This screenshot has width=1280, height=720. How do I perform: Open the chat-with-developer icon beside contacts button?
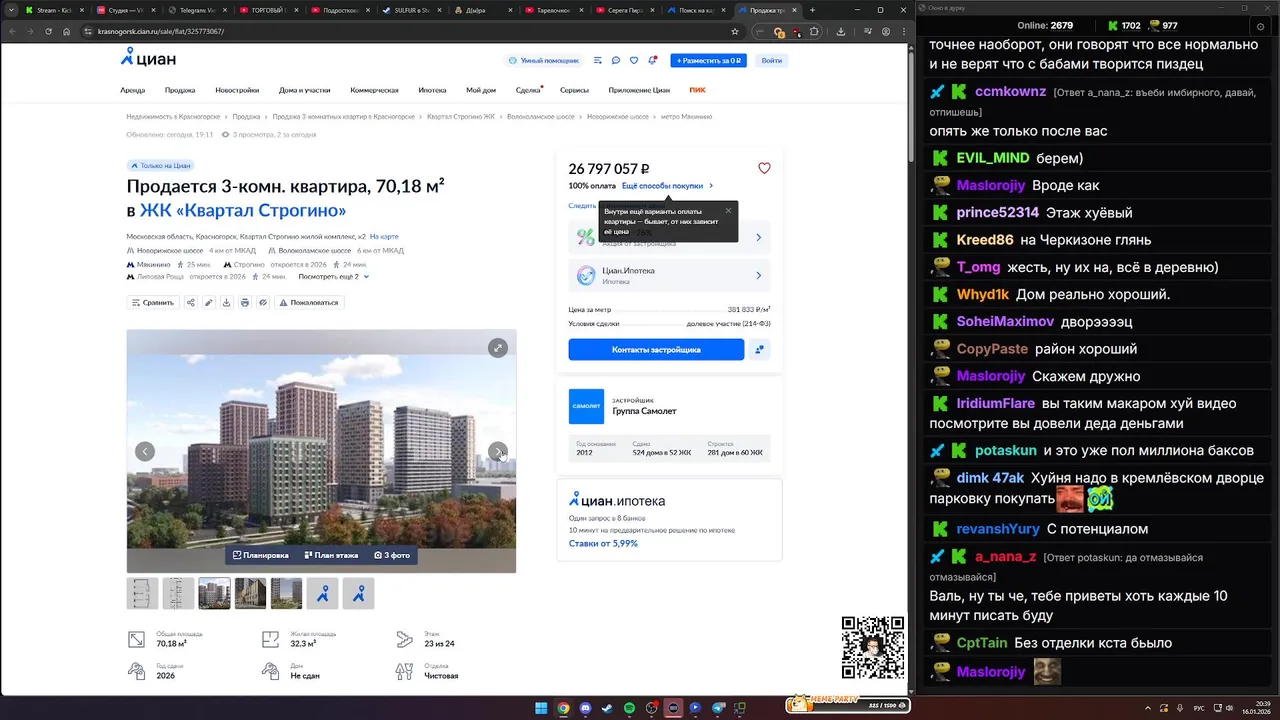pos(760,349)
